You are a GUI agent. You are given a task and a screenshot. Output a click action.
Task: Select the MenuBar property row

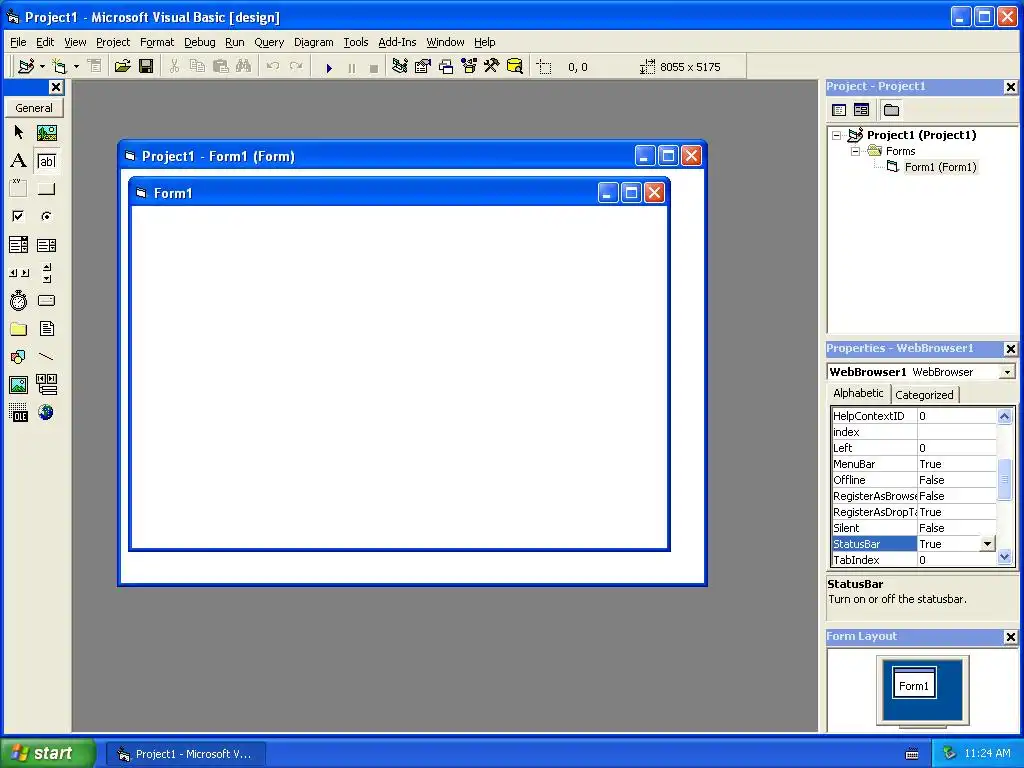[914, 464]
